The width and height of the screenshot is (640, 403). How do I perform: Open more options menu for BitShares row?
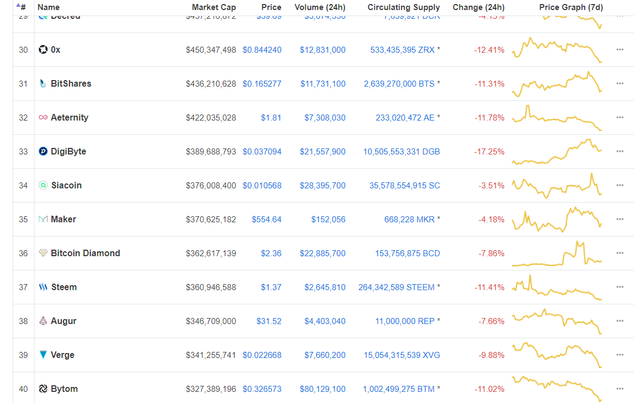[620, 84]
